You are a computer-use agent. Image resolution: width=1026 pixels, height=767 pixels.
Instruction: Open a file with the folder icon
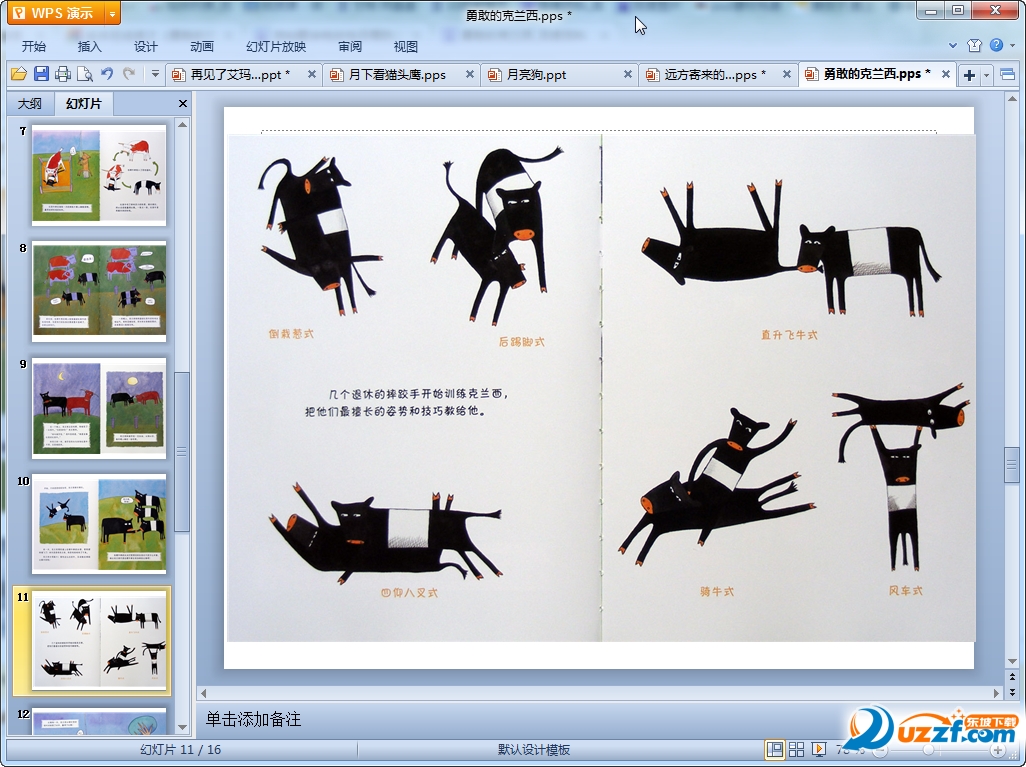click(18, 74)
